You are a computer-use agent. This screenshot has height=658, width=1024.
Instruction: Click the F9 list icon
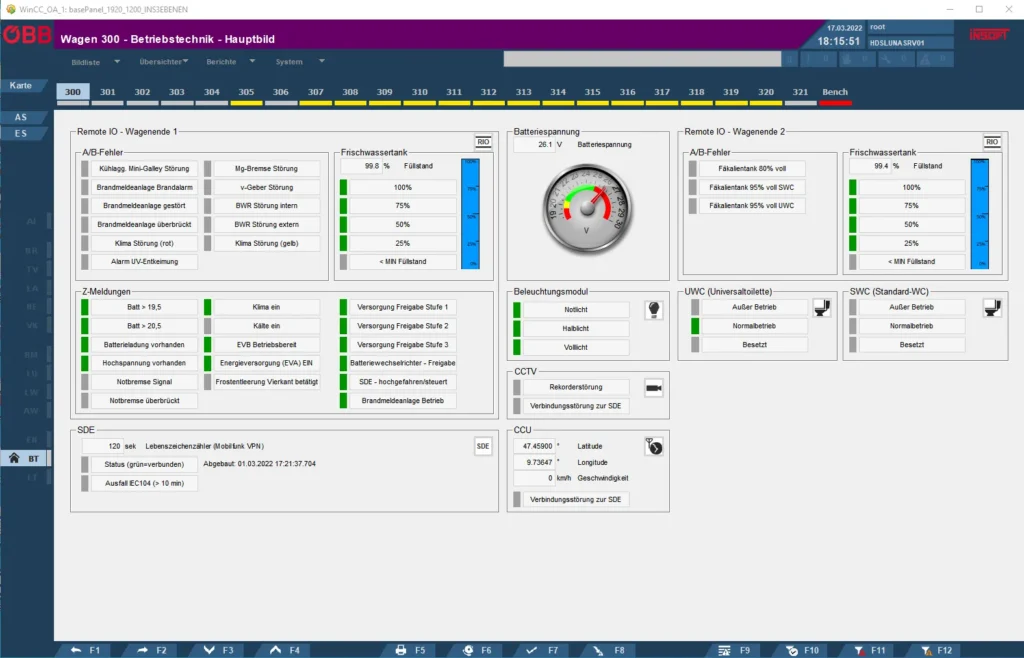point(724,650)
